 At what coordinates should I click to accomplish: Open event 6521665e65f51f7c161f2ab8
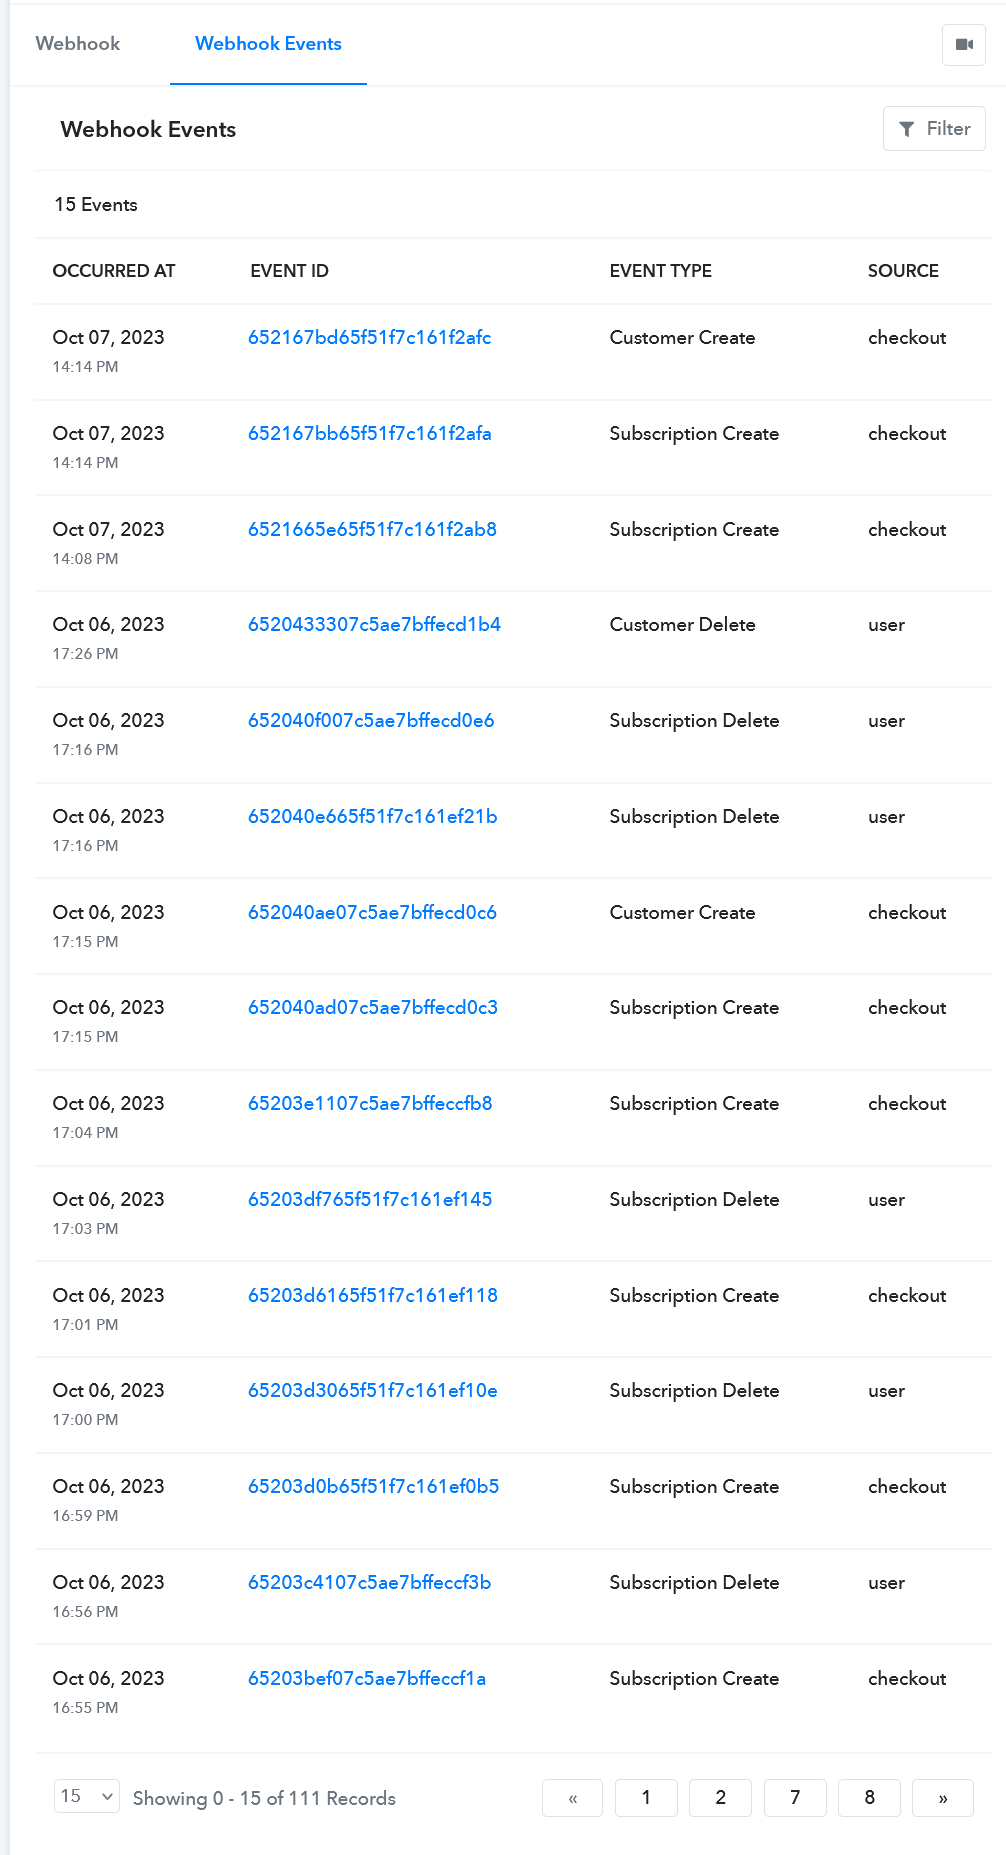372,530
